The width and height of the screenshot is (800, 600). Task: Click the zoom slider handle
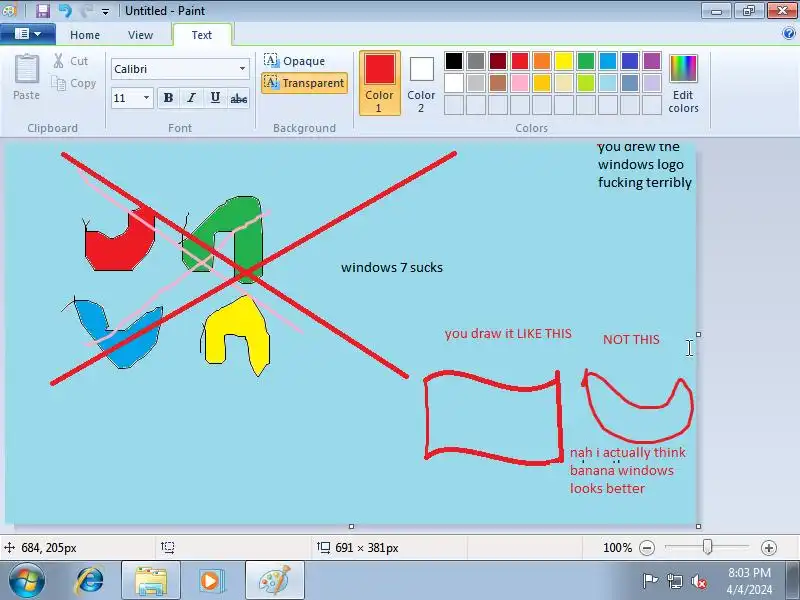[707, 547]
